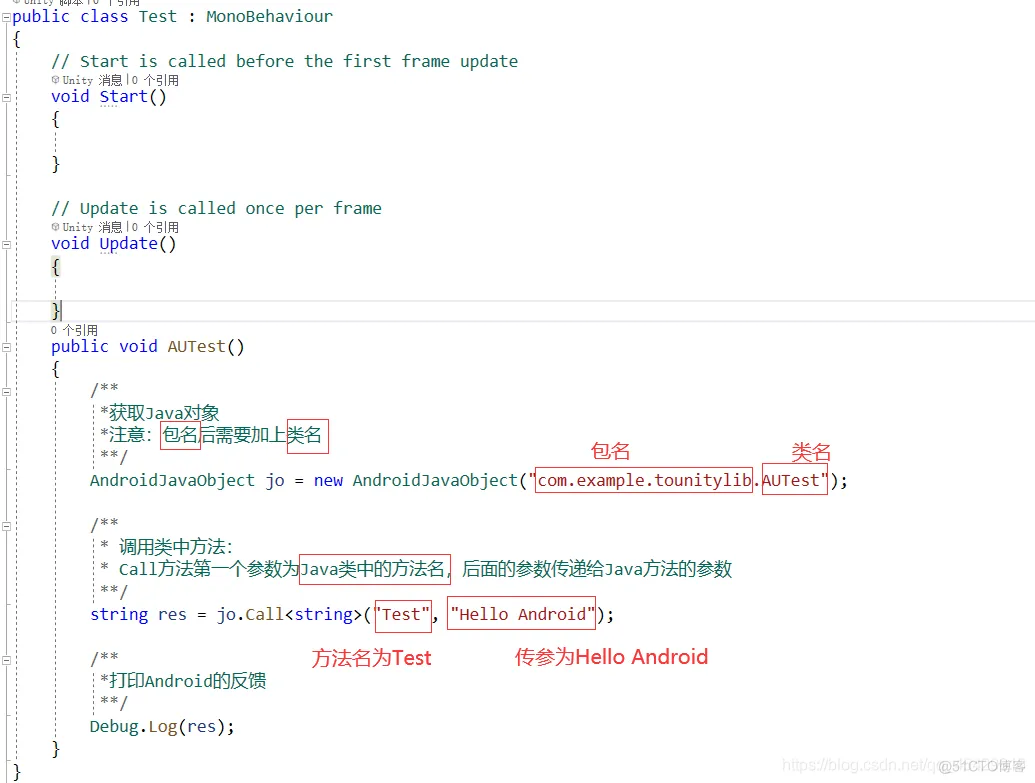1035x783 pixels.
Task: Fold the 打印Android的反馈 comment block
Action: click(x=6, y=661)
